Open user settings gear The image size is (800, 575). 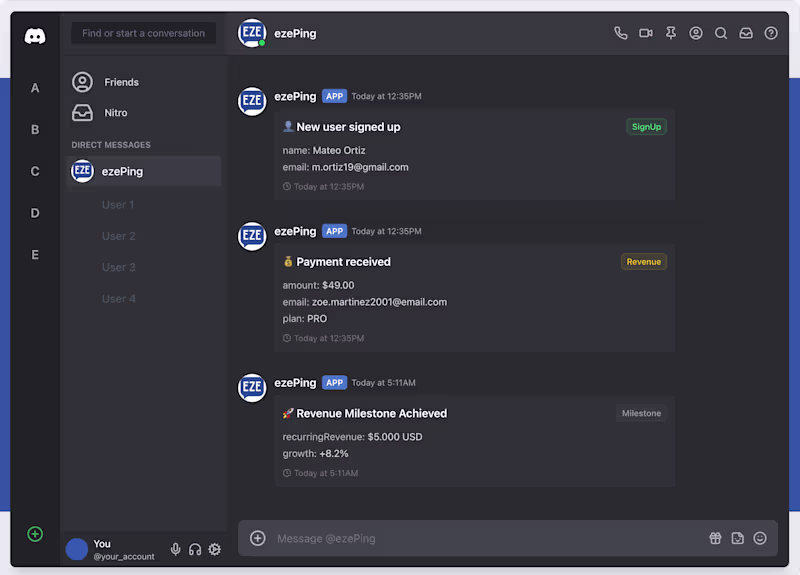[214, 549]
